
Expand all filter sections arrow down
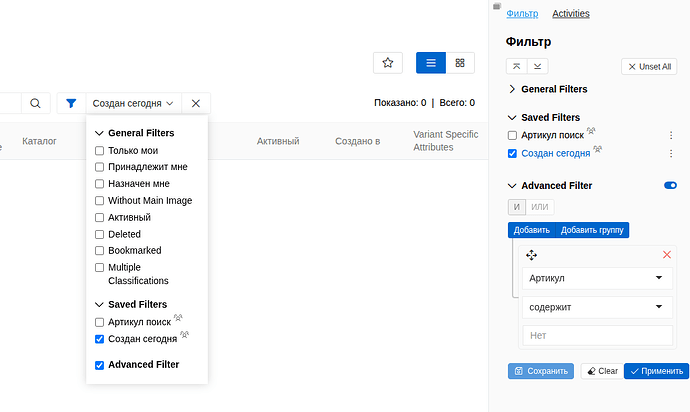[x=538, y=66]
